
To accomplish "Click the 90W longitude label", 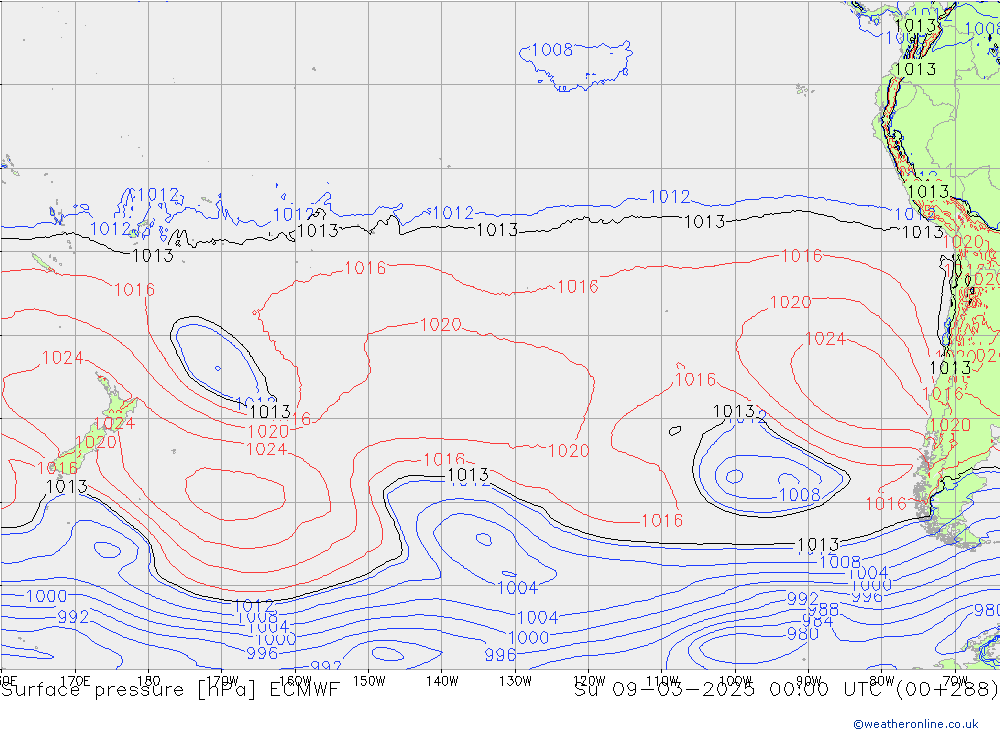I will [x=809, y=681].
